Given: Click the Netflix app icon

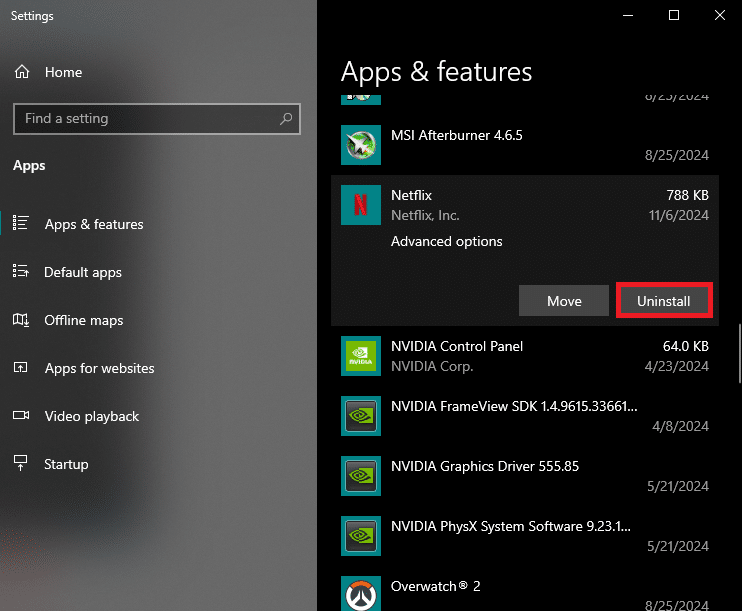Looking at the screenshot, I should [360, 205].
